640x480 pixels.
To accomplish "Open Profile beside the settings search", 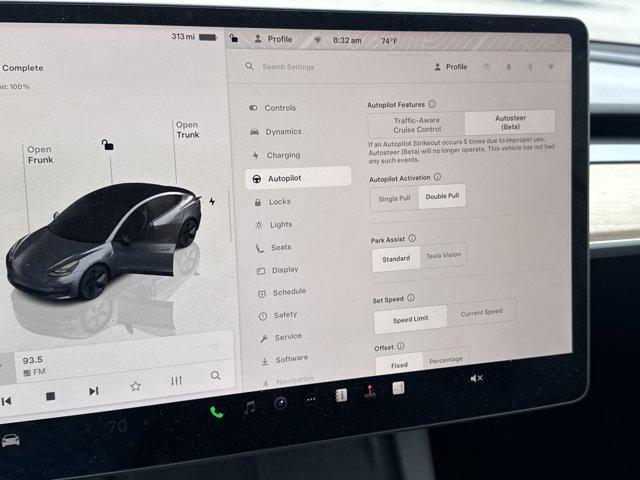I will pyautogui.click(x=451, y=67).
